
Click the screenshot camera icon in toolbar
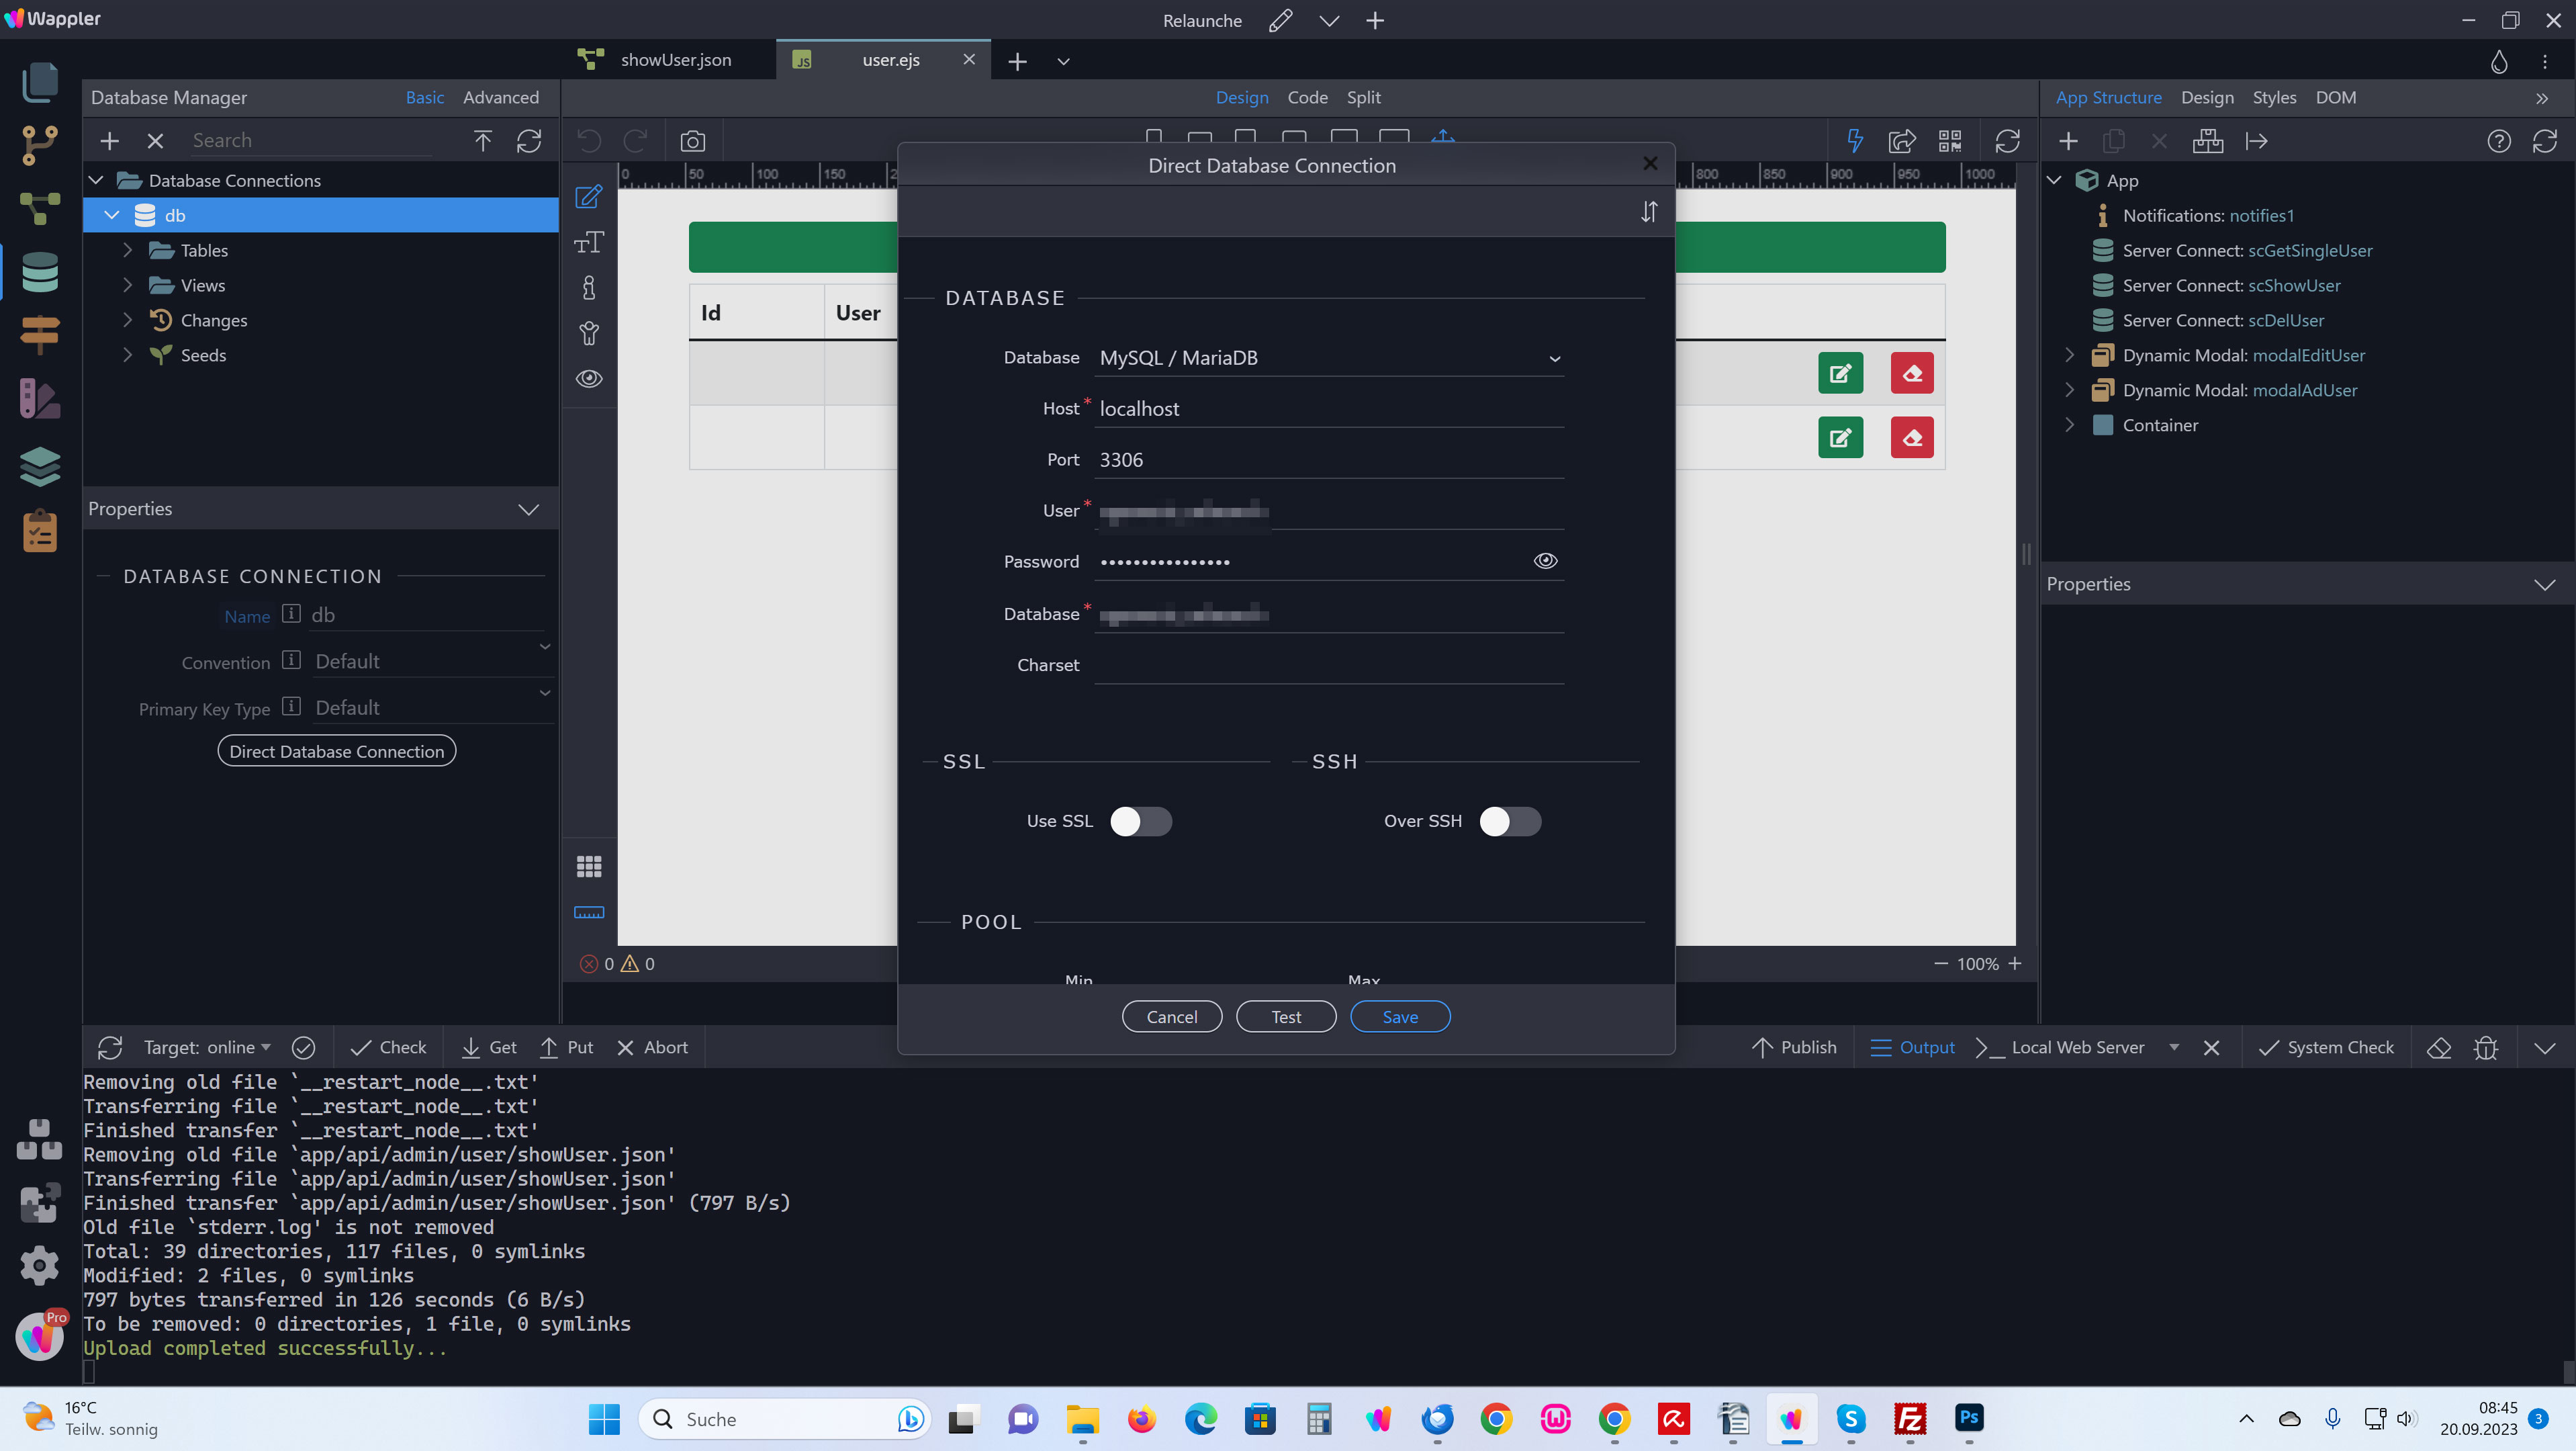pyautogui.click(x=692, y=141)
